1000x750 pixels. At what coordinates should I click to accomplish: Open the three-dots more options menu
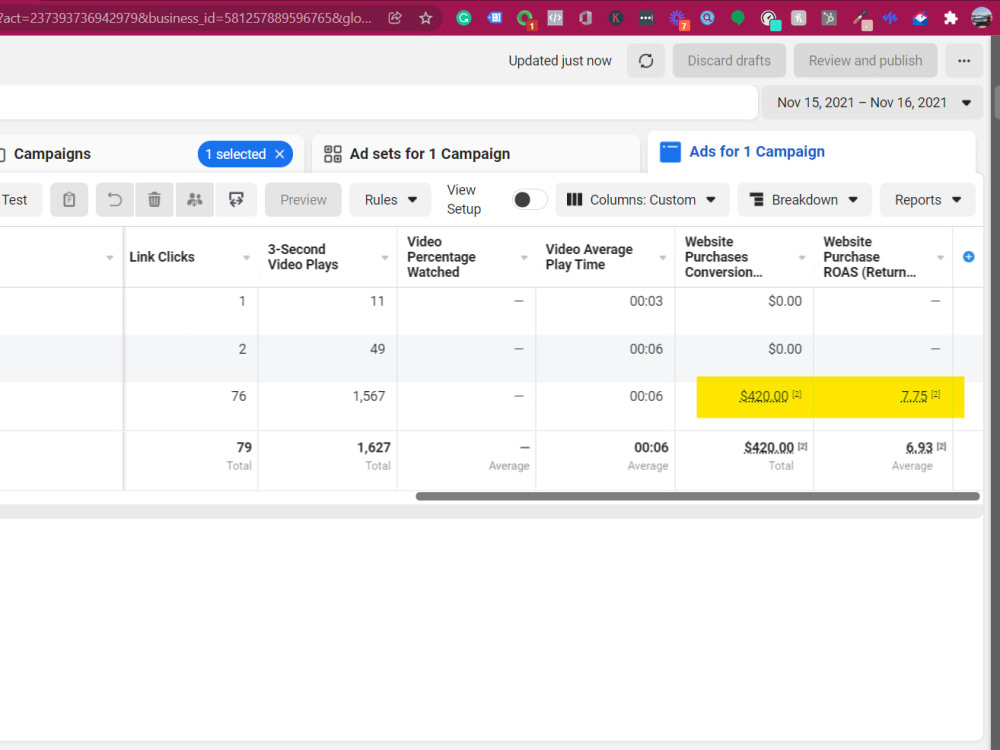(964, 61)
